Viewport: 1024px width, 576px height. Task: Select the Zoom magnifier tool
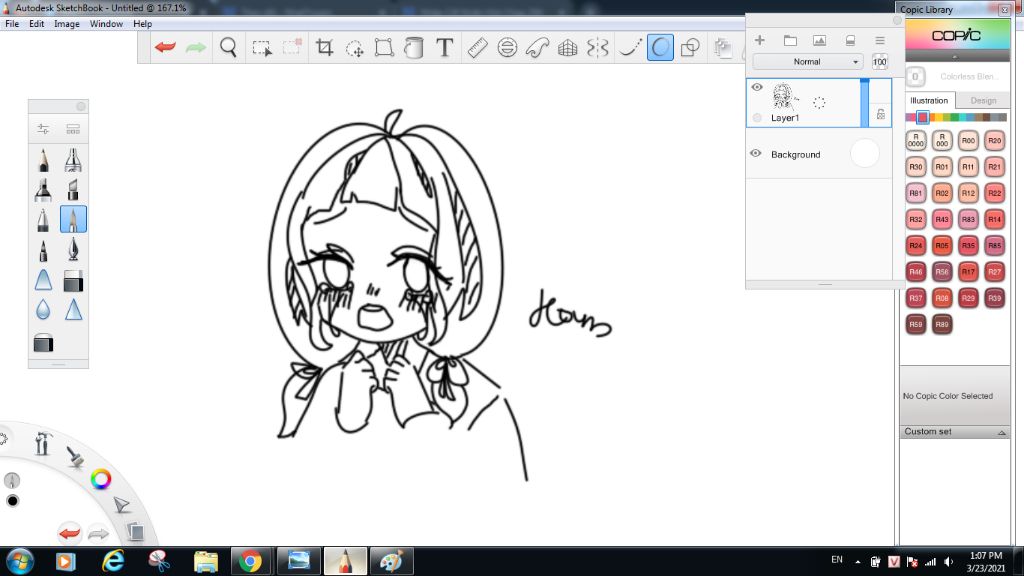tap(228, 47)
